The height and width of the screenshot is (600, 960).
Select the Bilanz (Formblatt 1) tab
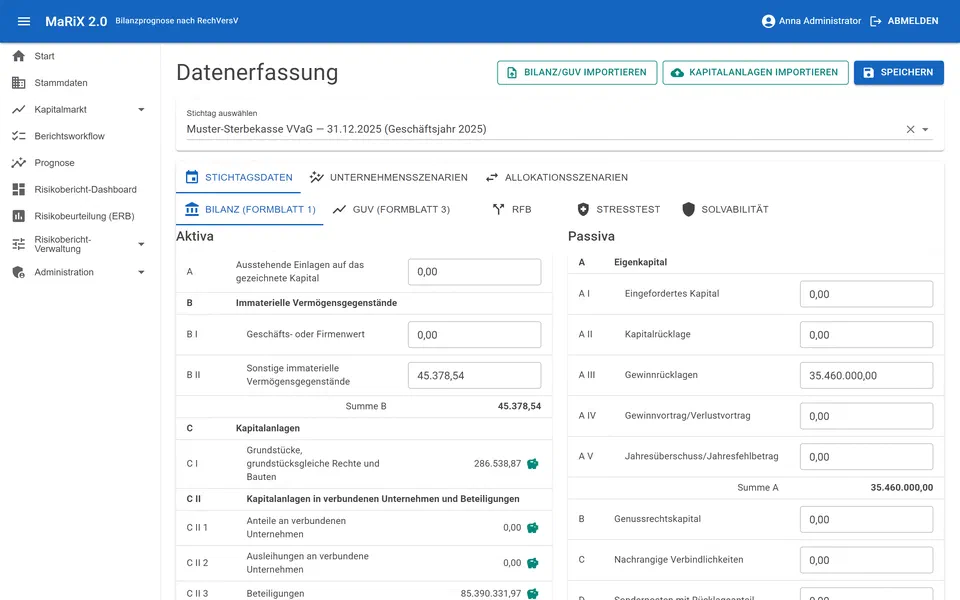click(250, 209)
